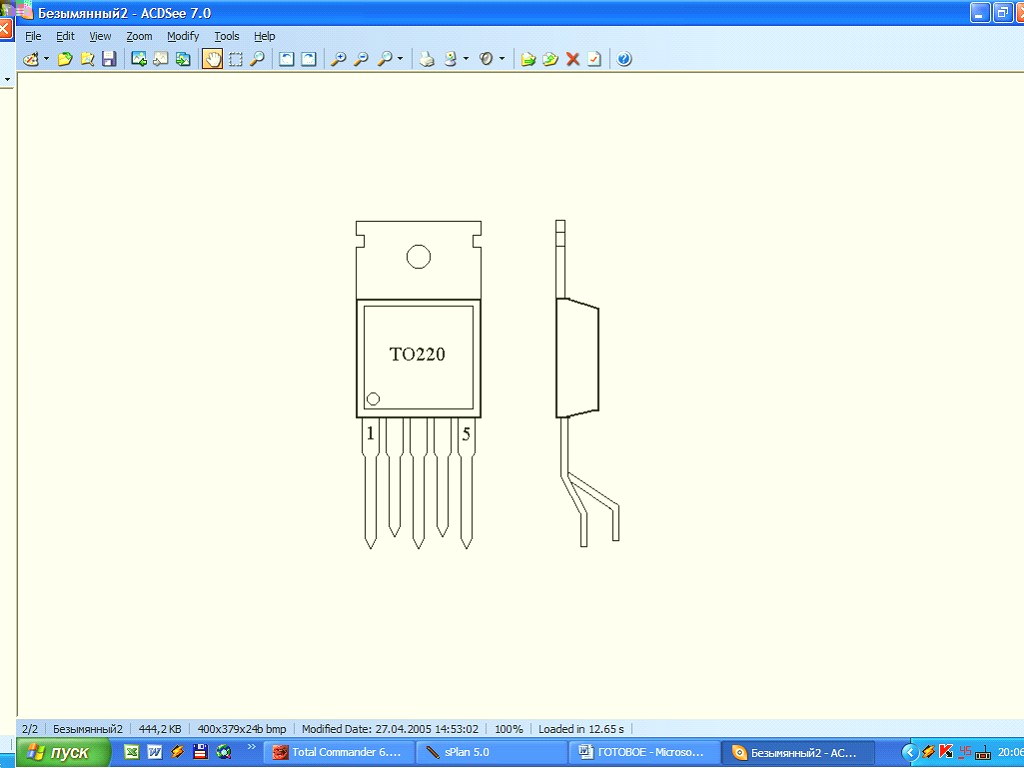This screenshot has width=1024, height=768.
Task: Click the Save floppy disk icon
Action: point(109,59)
